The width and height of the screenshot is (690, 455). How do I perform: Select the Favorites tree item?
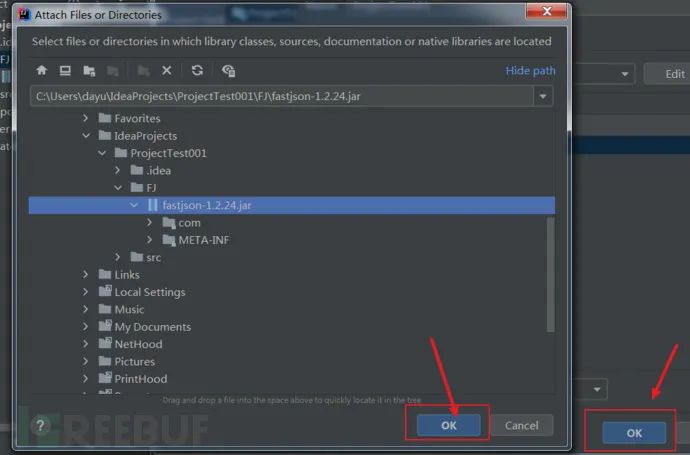coord(129,118)
